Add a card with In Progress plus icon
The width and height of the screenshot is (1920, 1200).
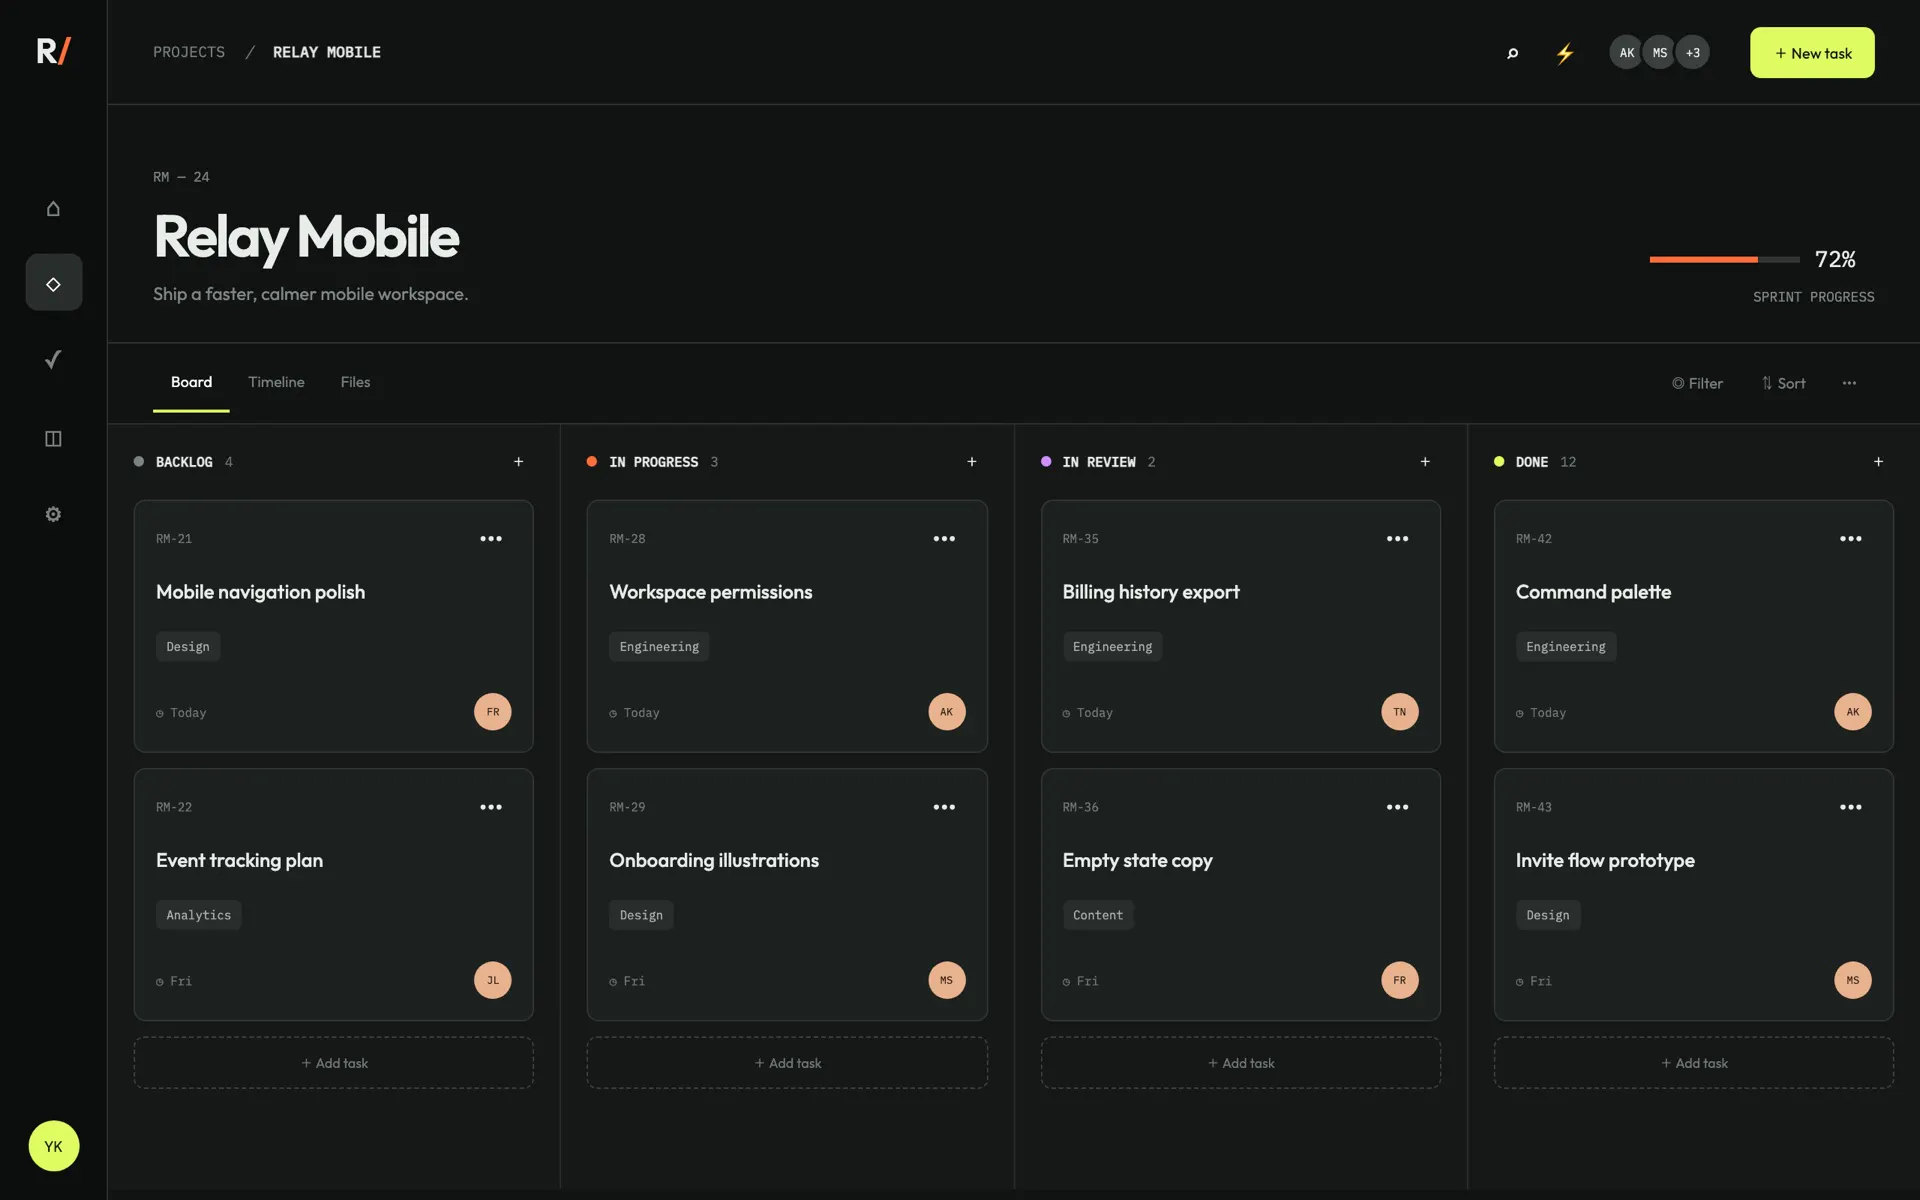coord(972,461)
